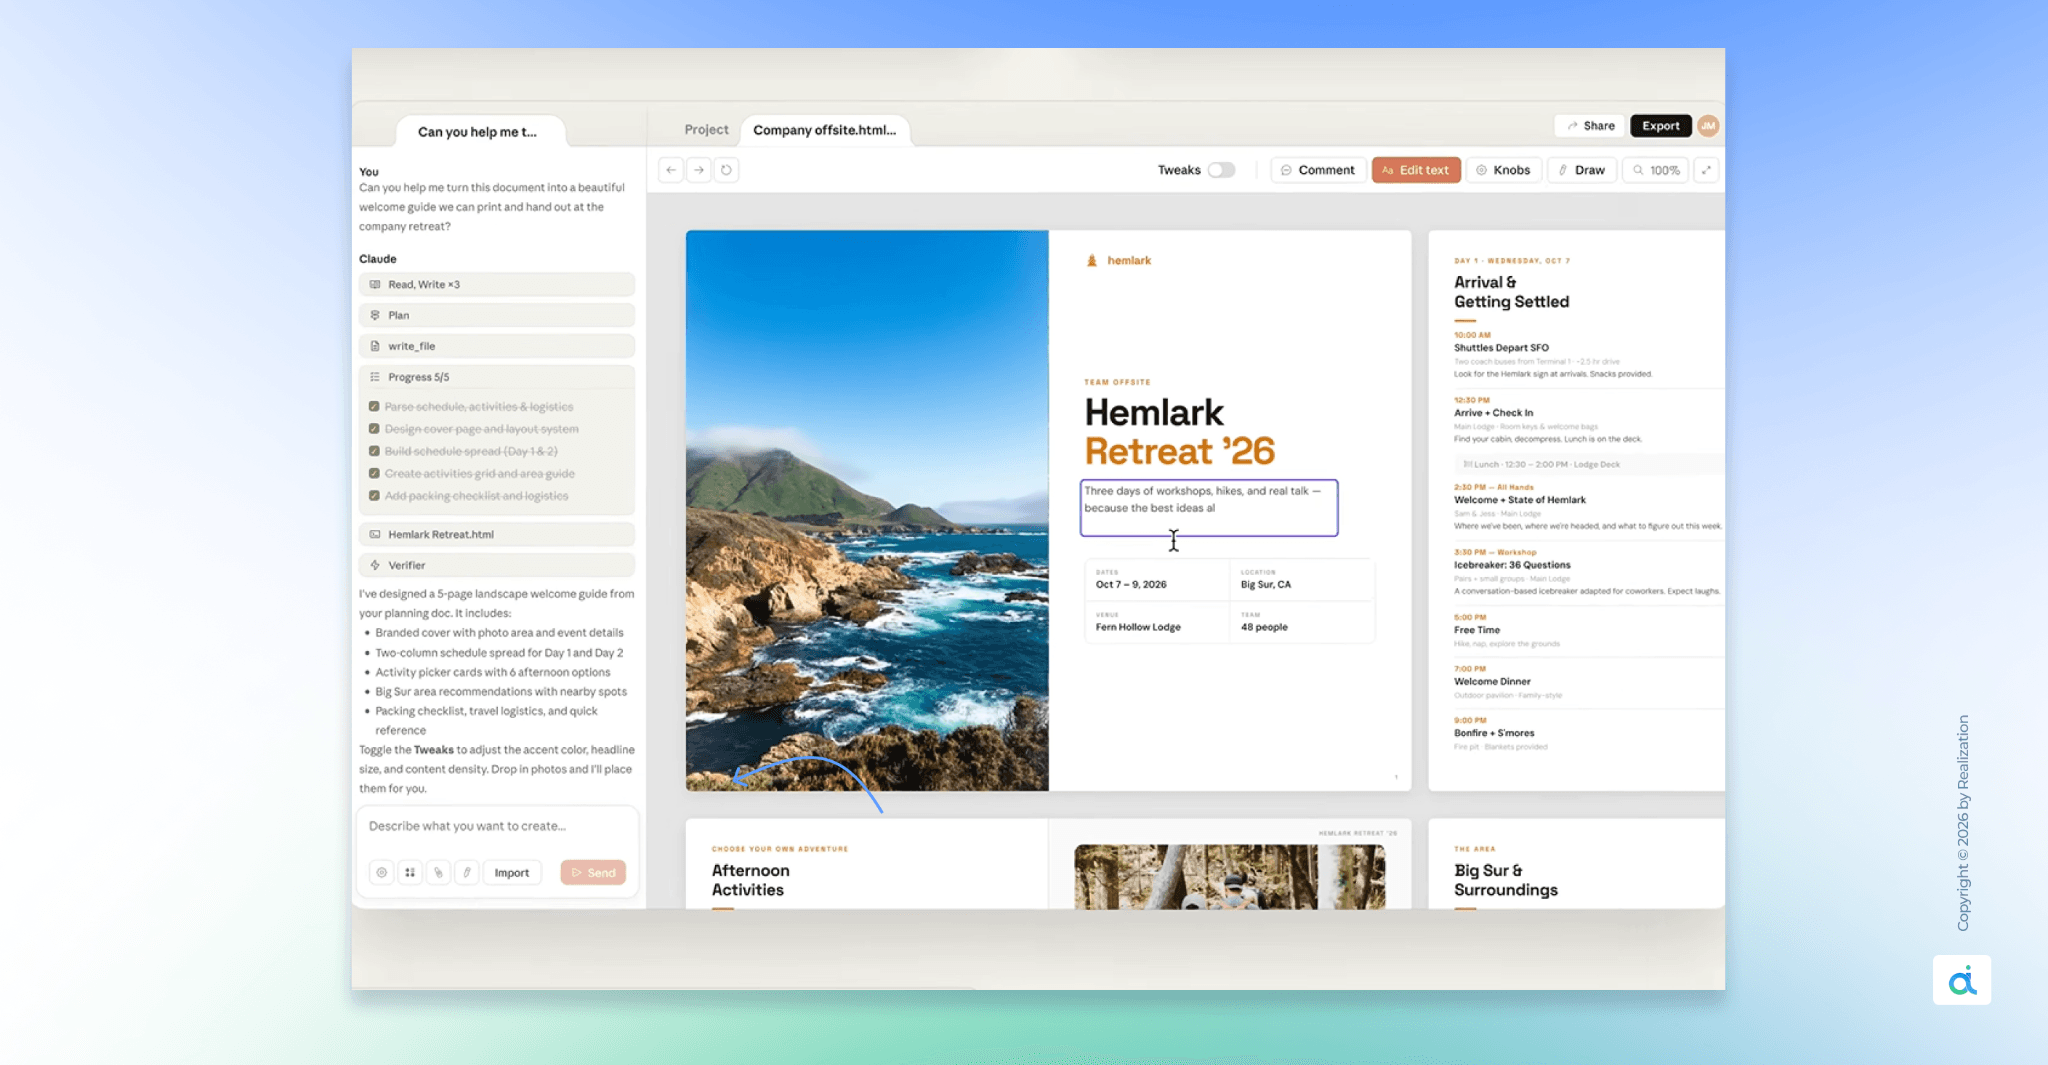Click the editable subtitle text box on cover
Viewport: 2048px width, 1065px height.
coord(1208,508)
